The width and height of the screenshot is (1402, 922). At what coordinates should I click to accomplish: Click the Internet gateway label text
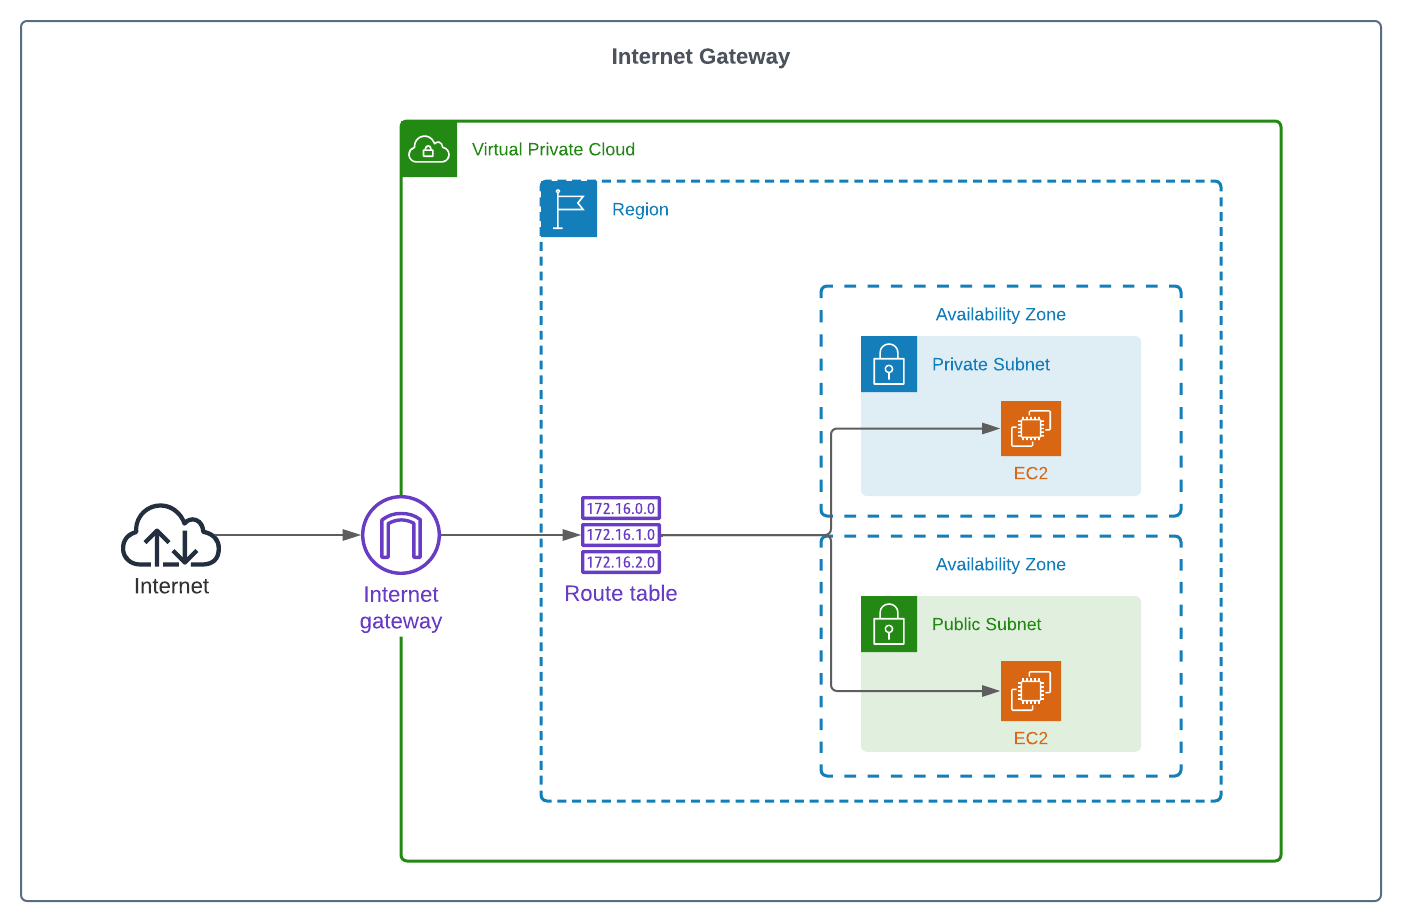point(401,607)
